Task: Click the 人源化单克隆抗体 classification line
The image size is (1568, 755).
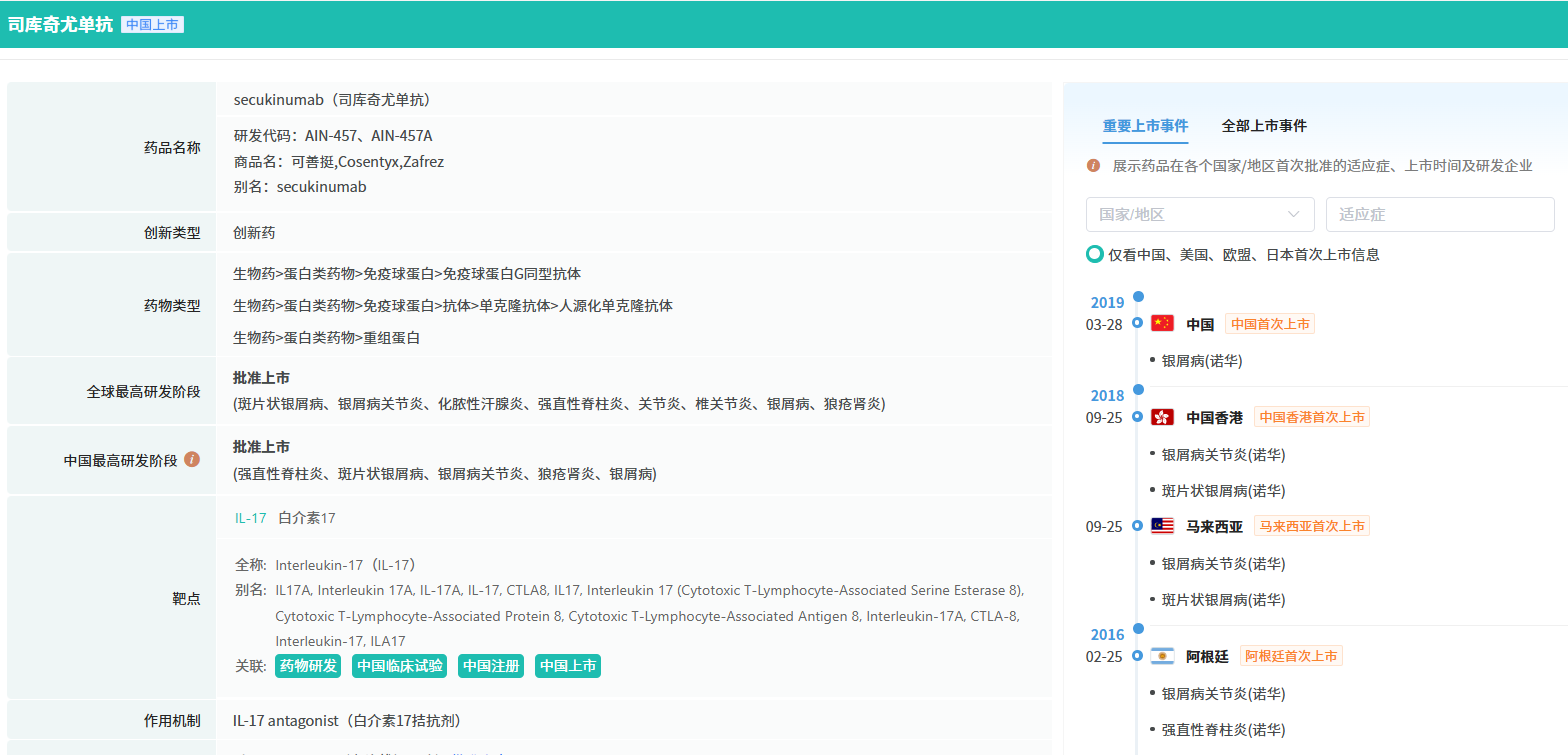Action: tap(453, 306)
